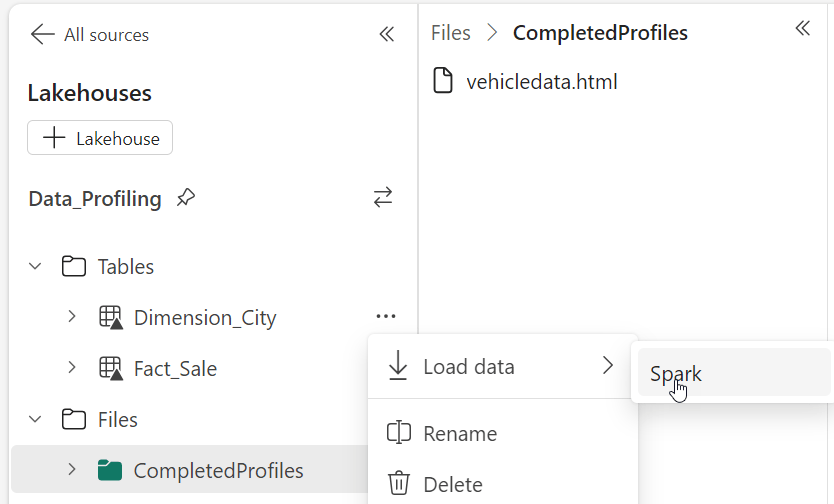834x504 pixels.
Task: Expand the Dimension_City table node
Action: pyautogui.click(x=72, y=317)
